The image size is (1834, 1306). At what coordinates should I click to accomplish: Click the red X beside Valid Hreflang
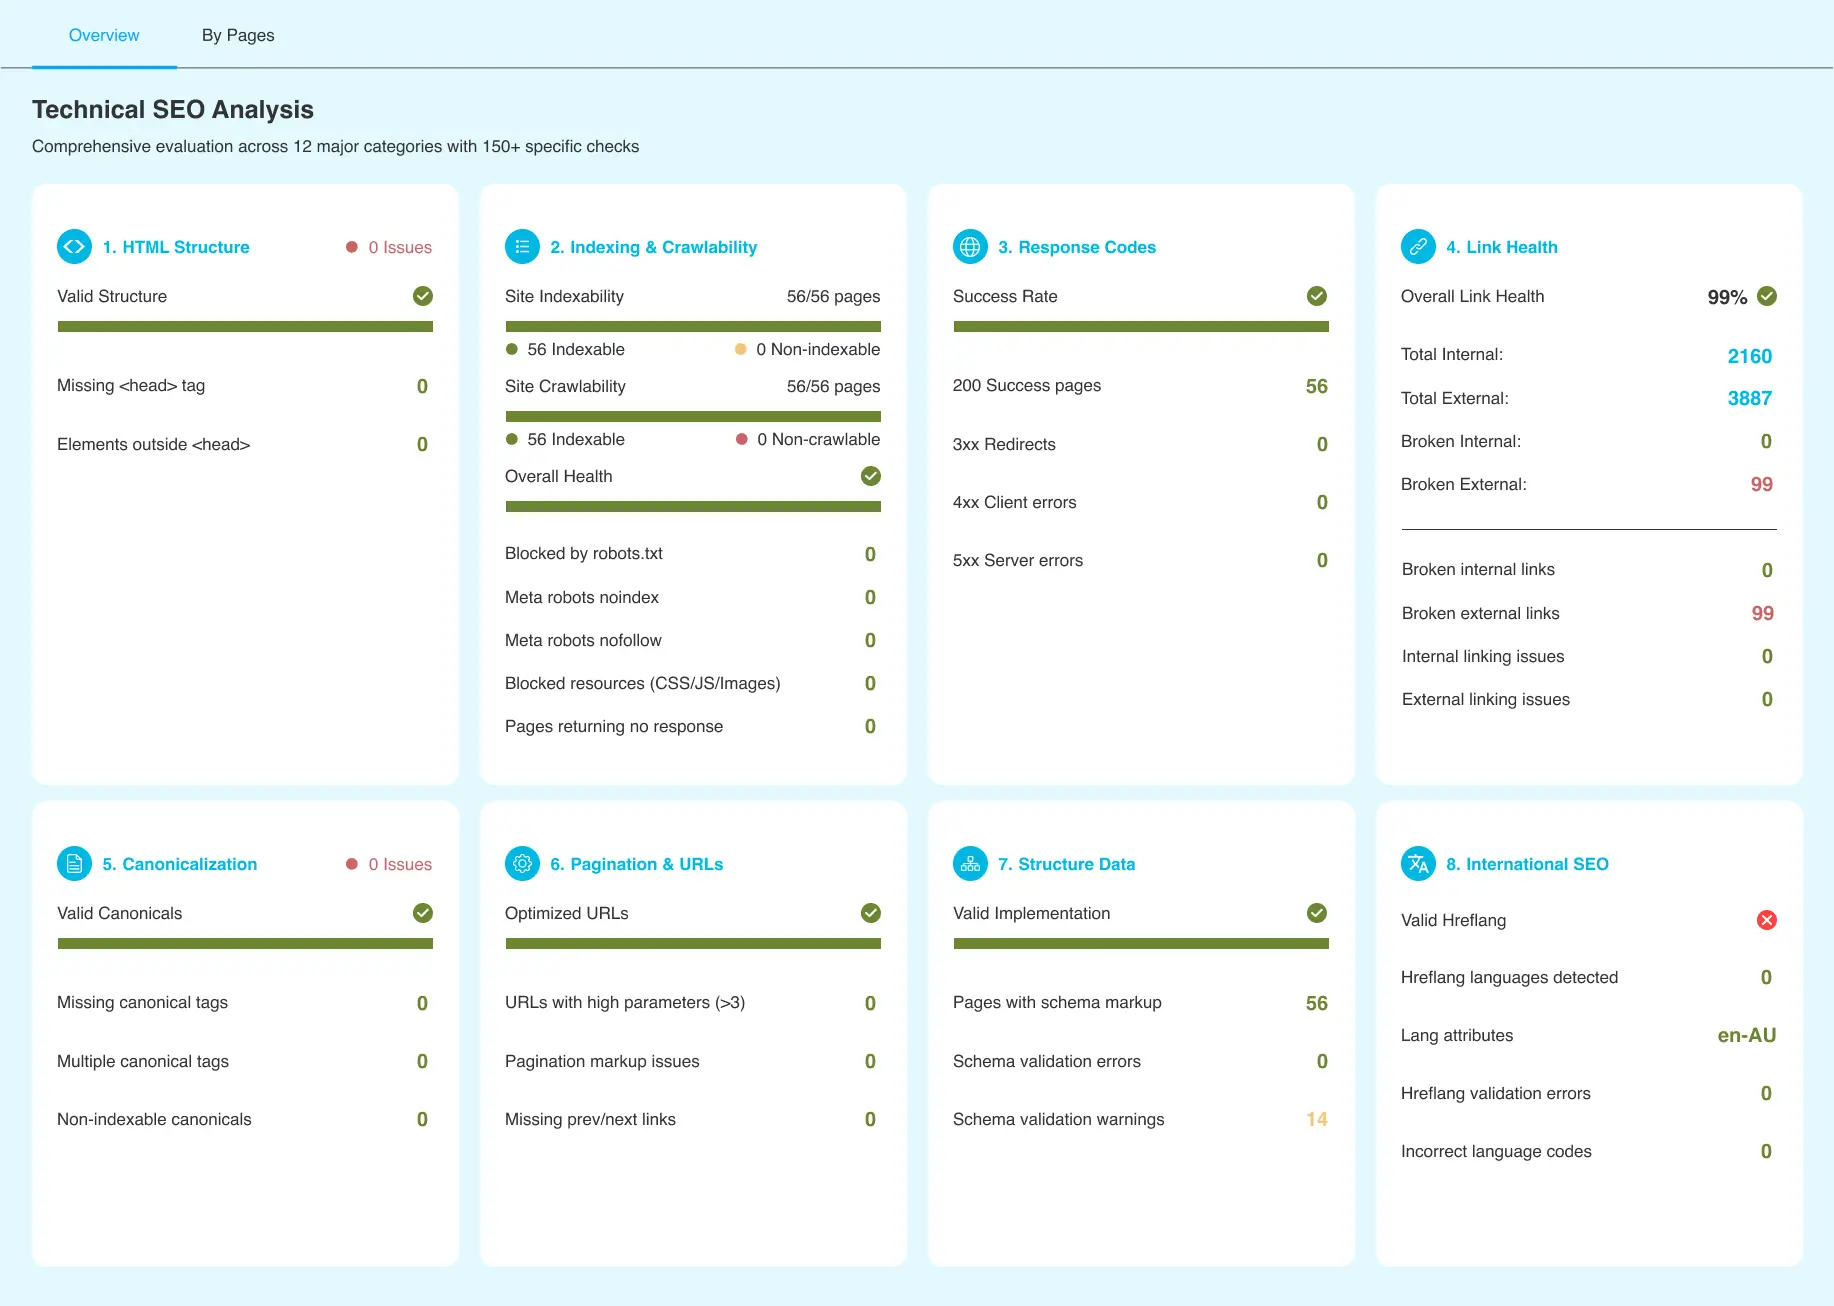1766,920
